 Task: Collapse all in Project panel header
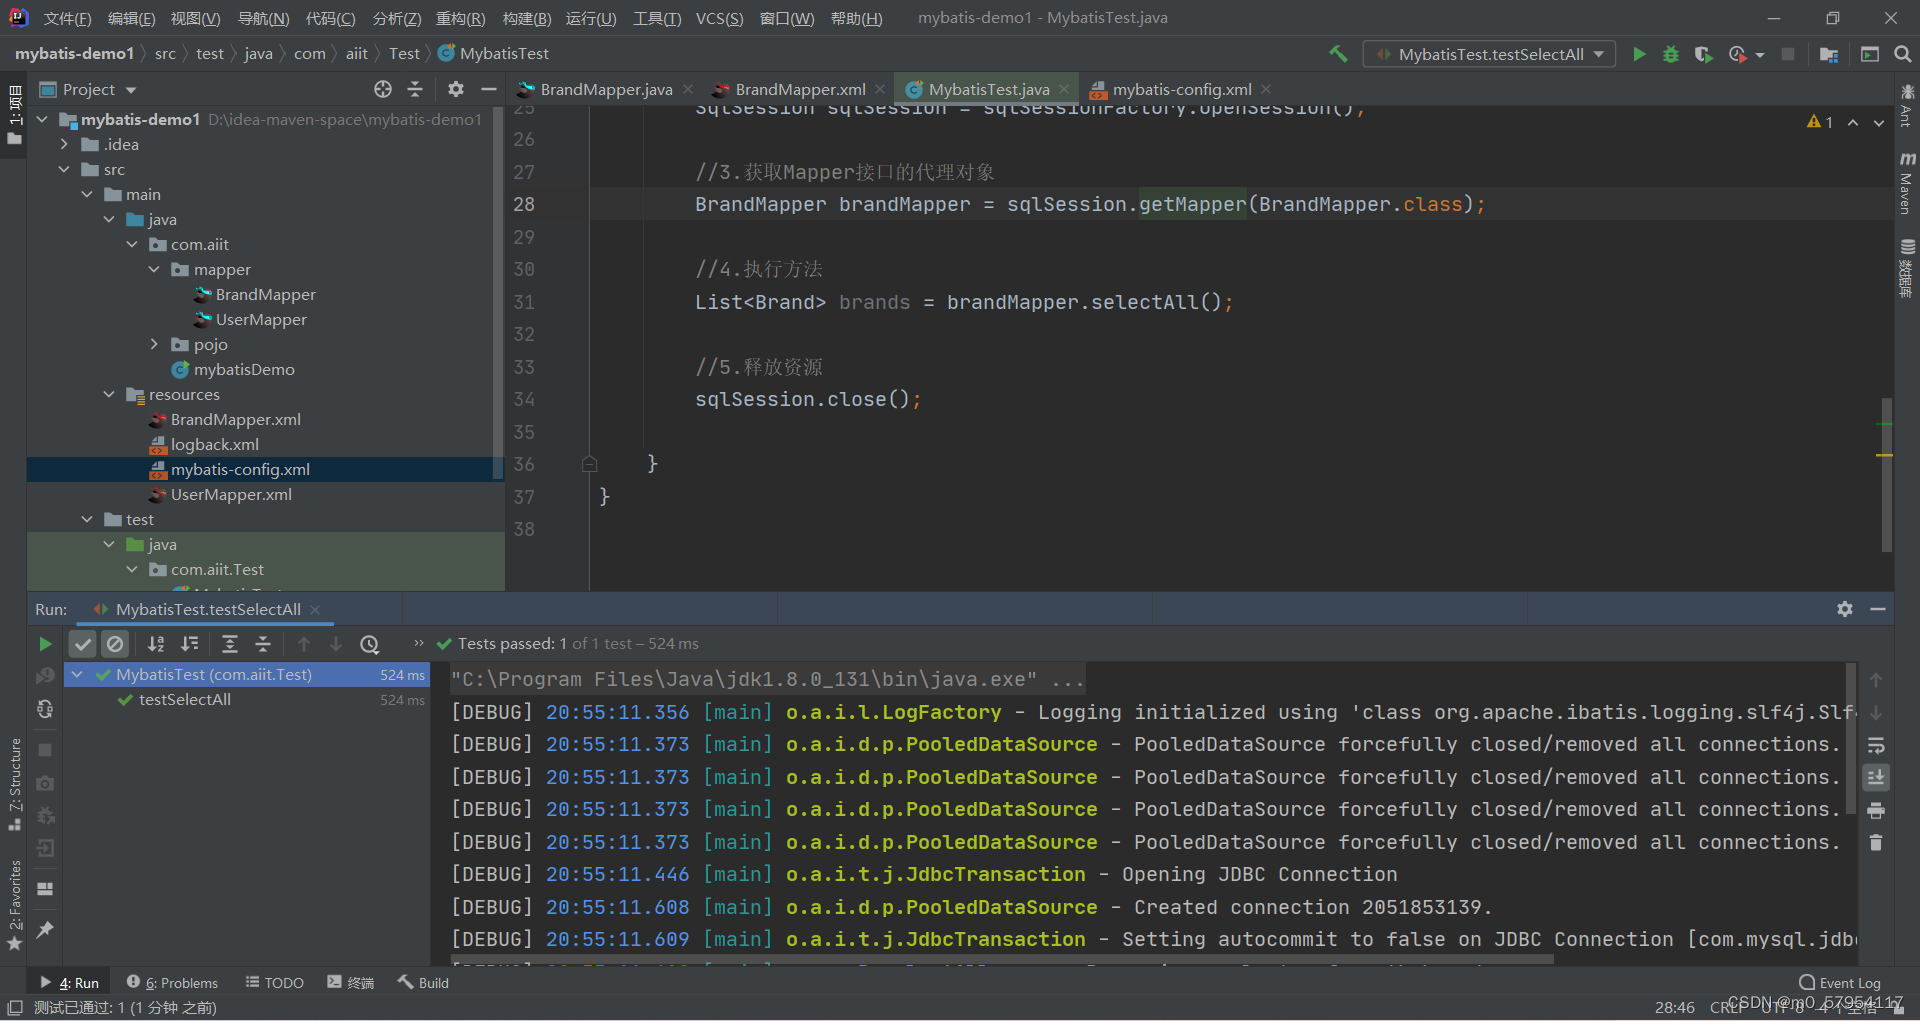pos(415,89)
